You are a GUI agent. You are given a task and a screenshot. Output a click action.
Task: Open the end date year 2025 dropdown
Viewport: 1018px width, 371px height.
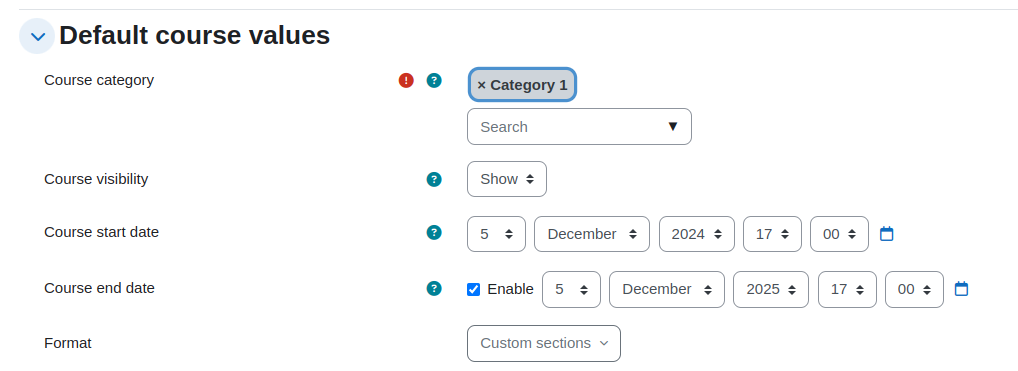tap(771, 289)
